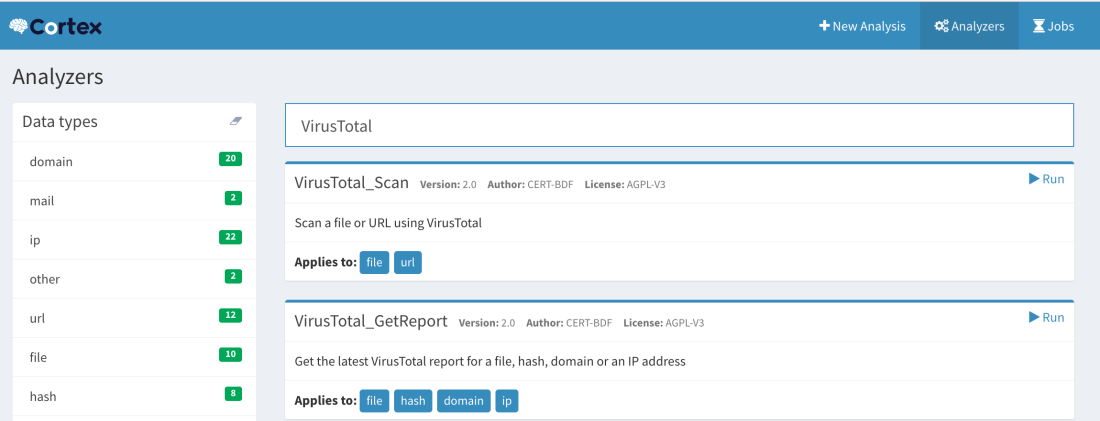
Task: Select the url data type filter
Action: pyautogui.click(x=38, y=318)
